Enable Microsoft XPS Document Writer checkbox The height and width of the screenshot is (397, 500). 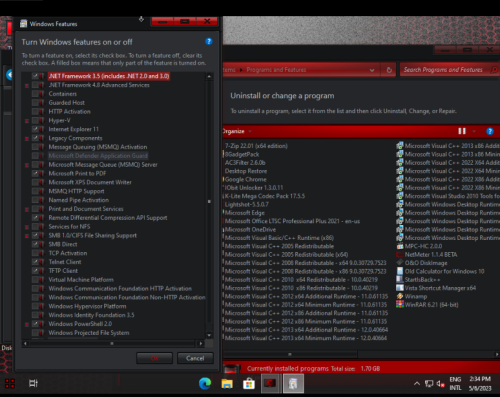[x=35, y=182]
